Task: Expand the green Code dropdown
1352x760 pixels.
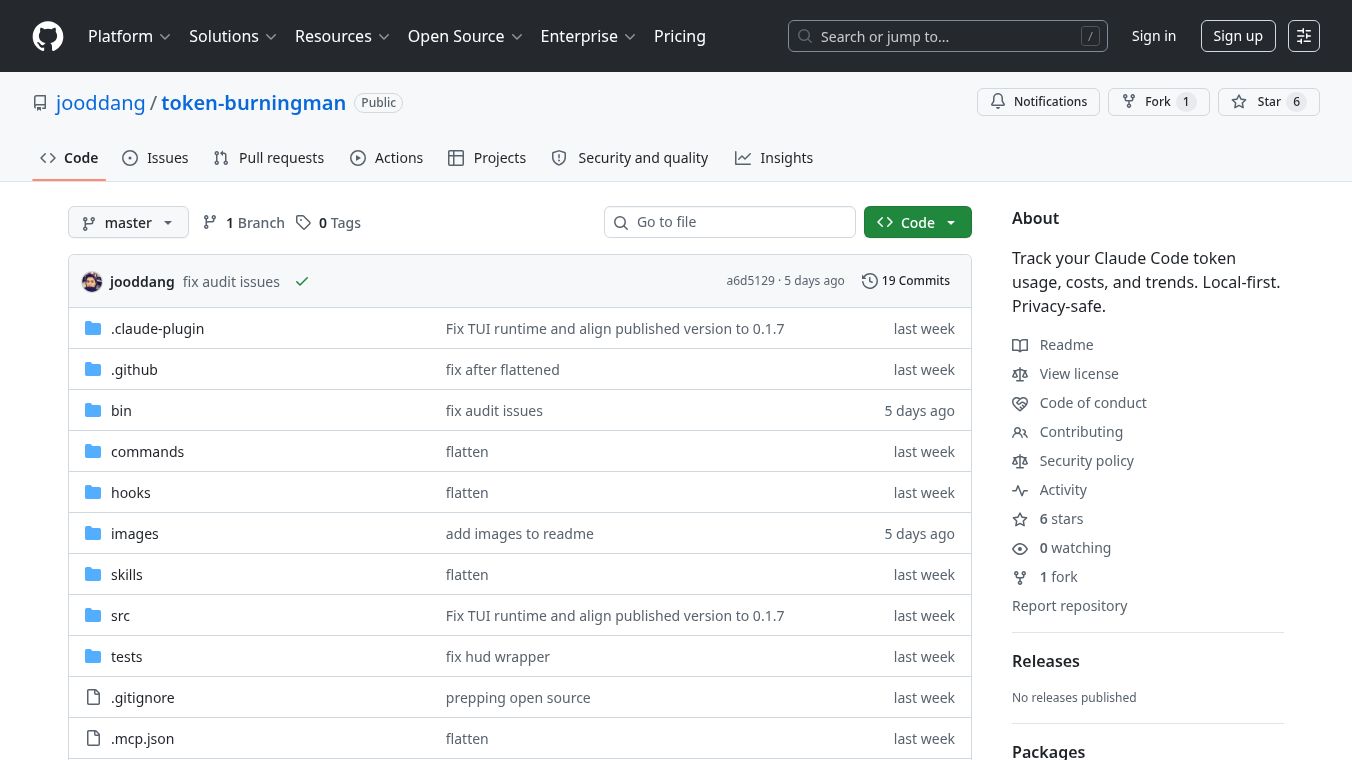Action: 917,223
